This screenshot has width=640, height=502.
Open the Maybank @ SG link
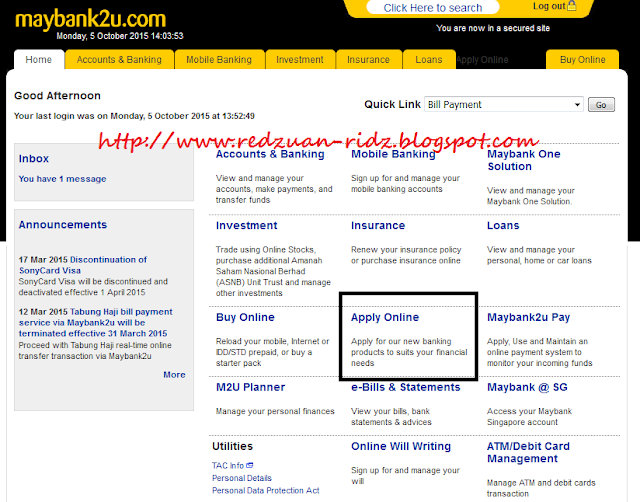[527, 387]
